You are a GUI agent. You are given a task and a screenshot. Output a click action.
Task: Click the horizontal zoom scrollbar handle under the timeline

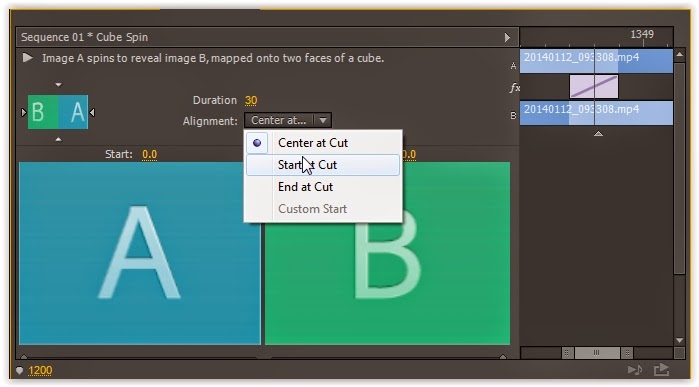click(596, 353)
